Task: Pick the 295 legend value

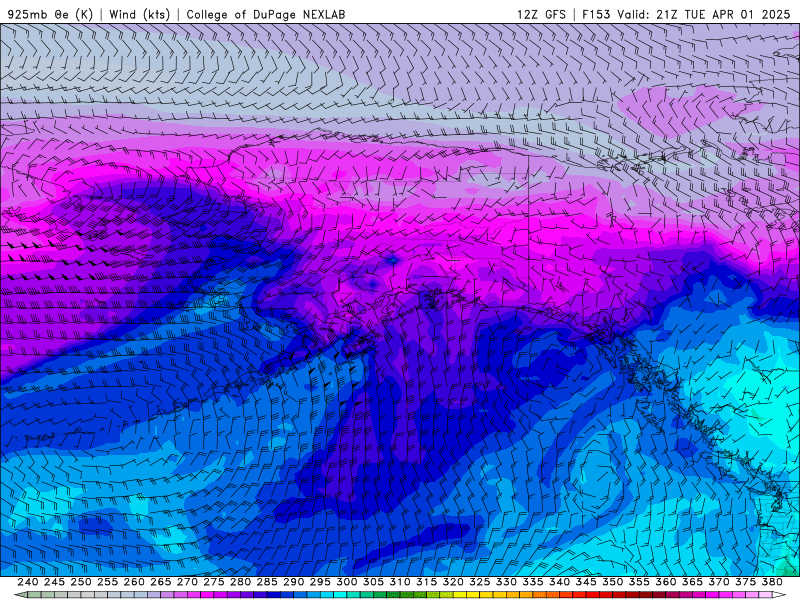Action: [320, 582]
